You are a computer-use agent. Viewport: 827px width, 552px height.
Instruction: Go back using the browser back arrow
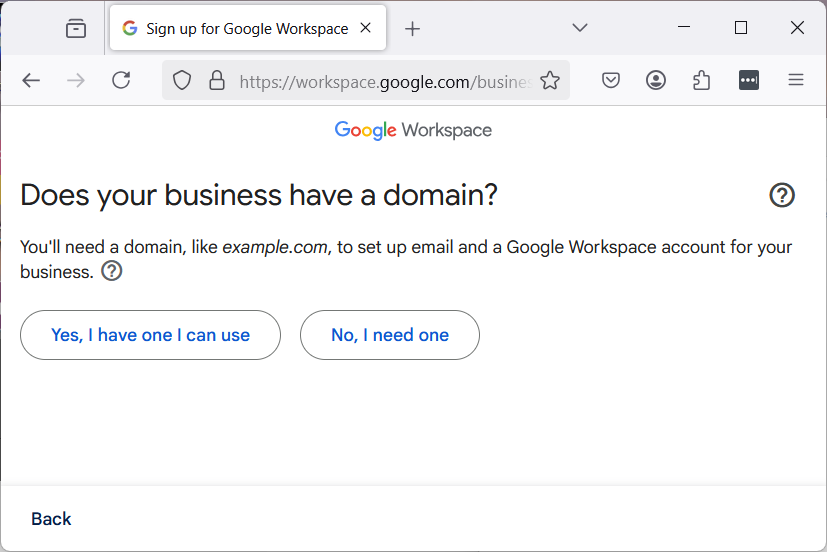coord(31,81)
